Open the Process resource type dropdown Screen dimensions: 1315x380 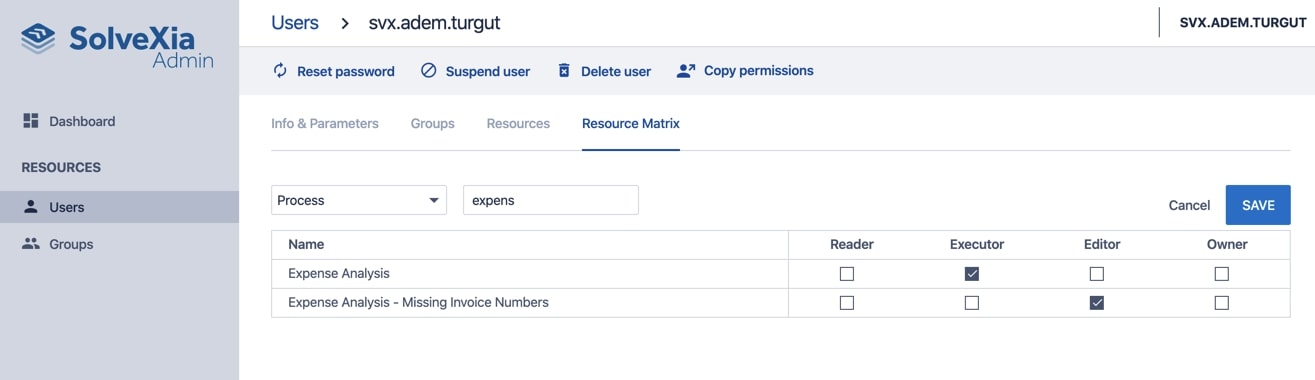[x=359, y=200]
